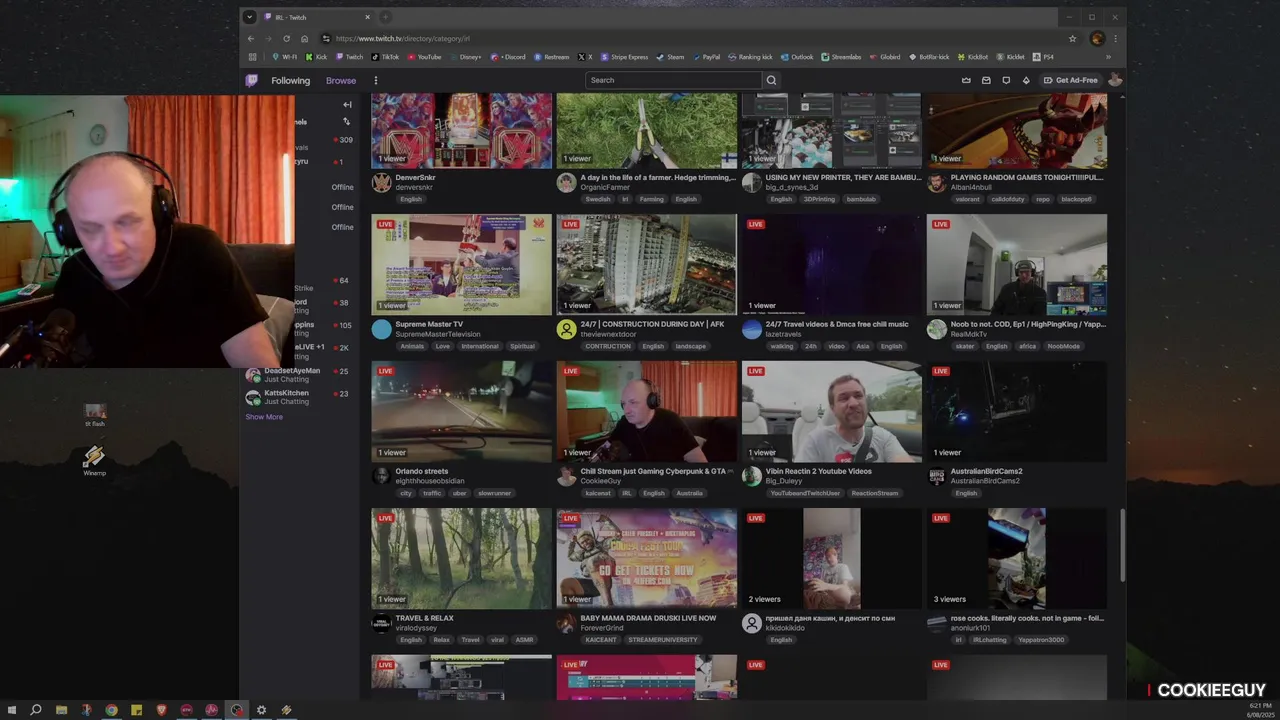Open the bookmarks apps grid icon
The width and height of the screenshot is (1280, 720).
[x=253, y=57]
